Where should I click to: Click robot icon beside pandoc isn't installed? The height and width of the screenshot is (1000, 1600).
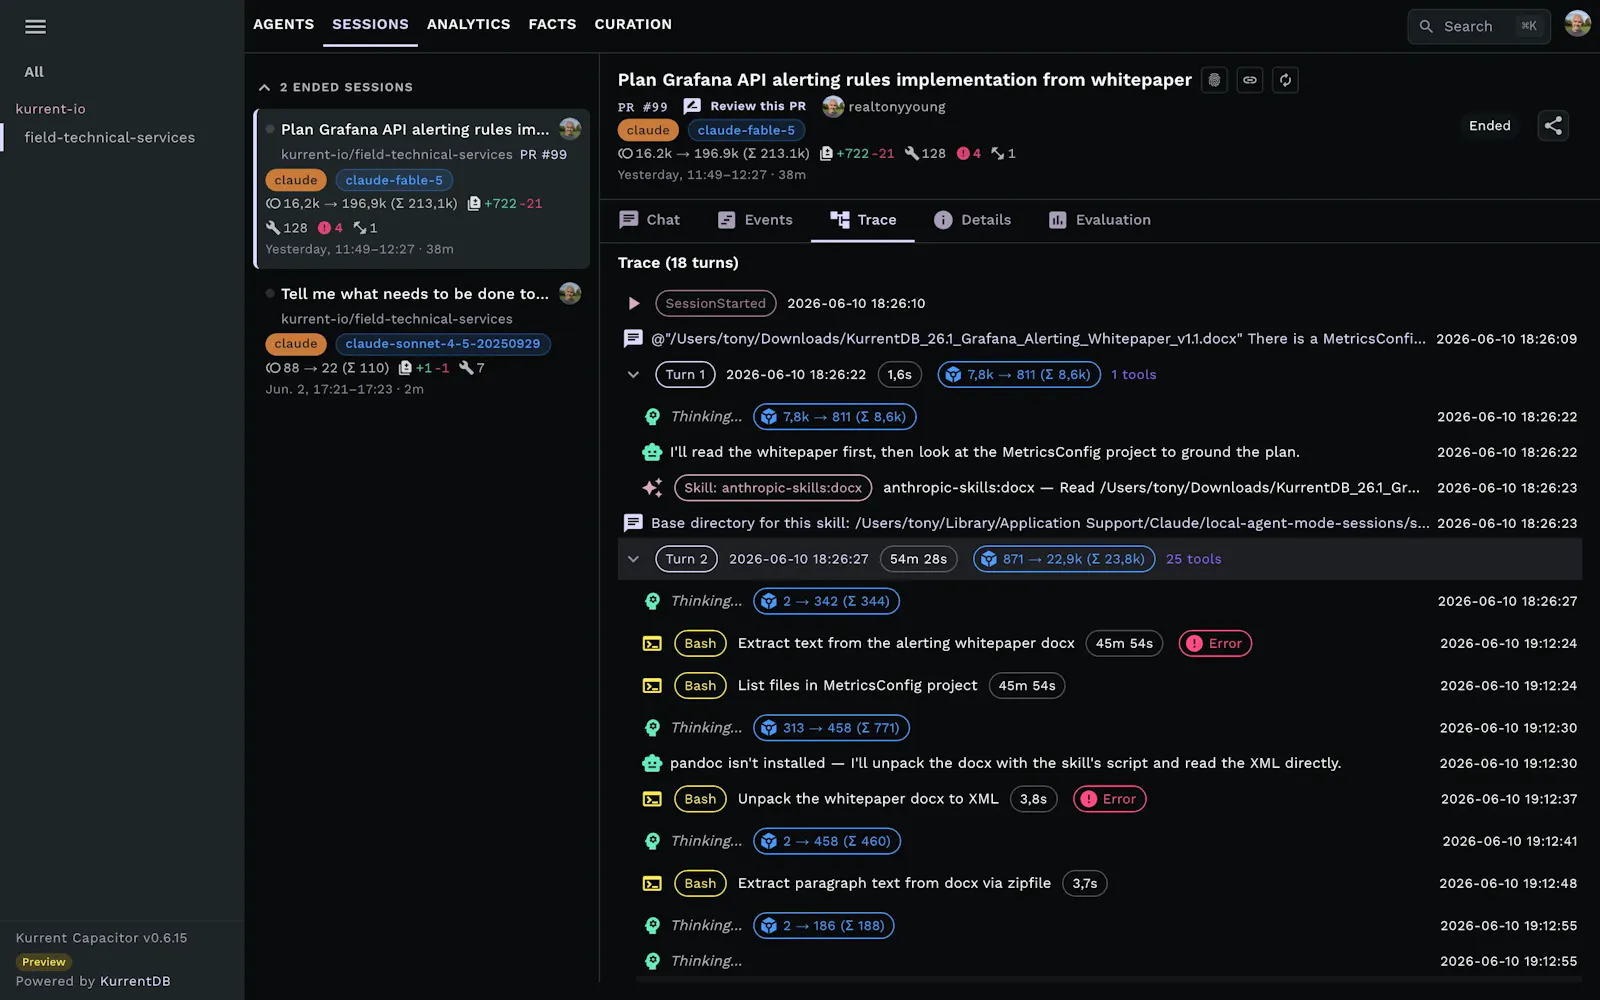(652, 763)
